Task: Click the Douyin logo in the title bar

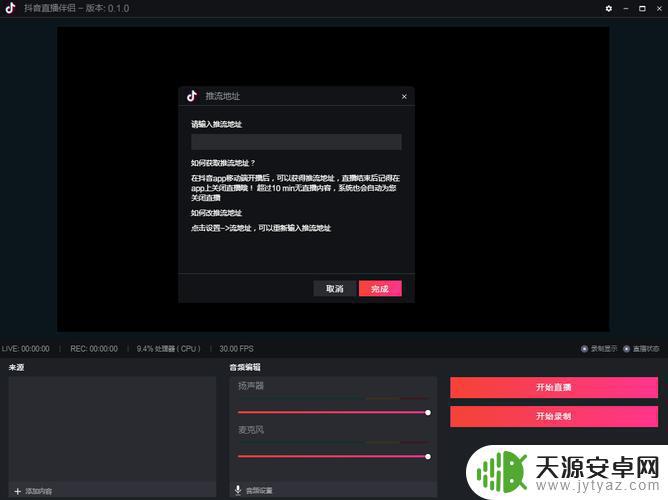Action: (x=11, y=8)
